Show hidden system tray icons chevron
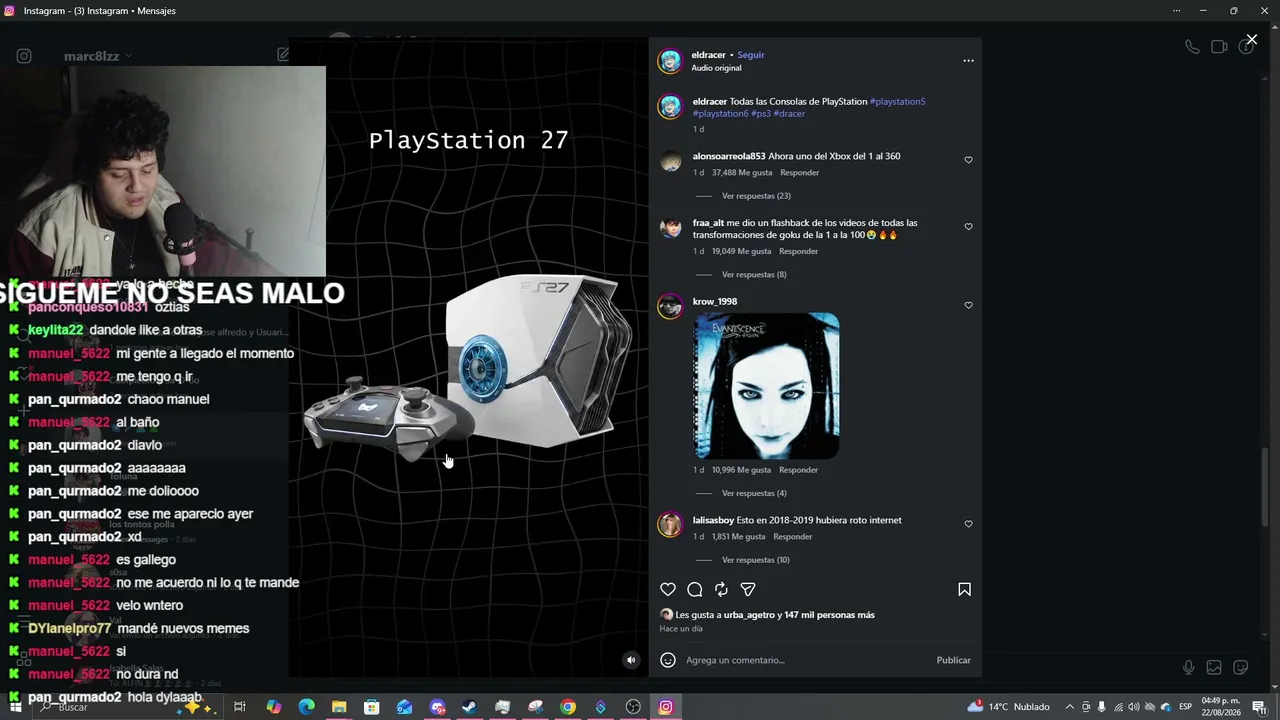Viewport: 1280px width, 720px height. click(1070, 707)
